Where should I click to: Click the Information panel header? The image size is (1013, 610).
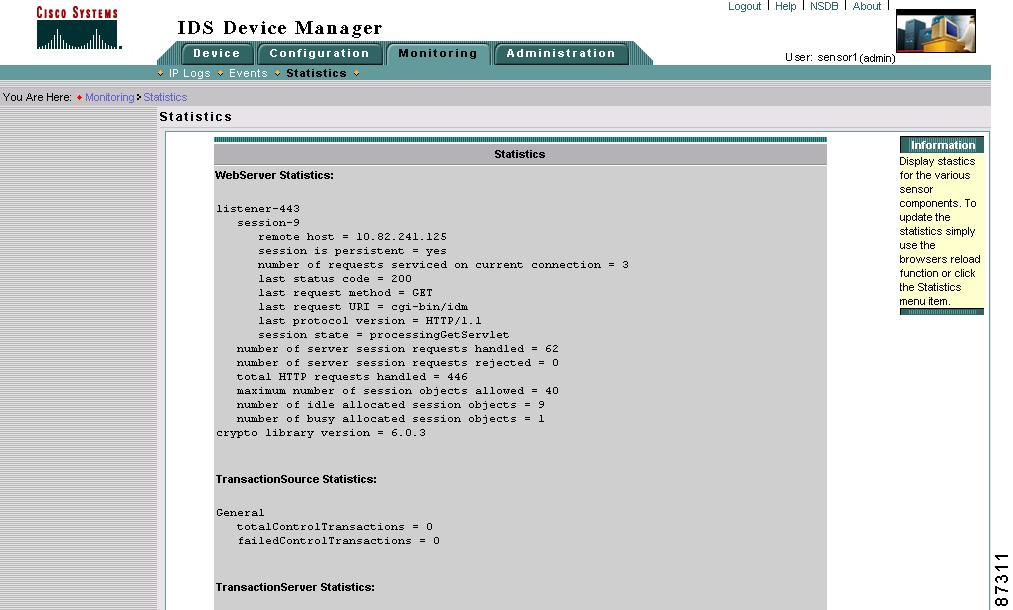point(941,145)
